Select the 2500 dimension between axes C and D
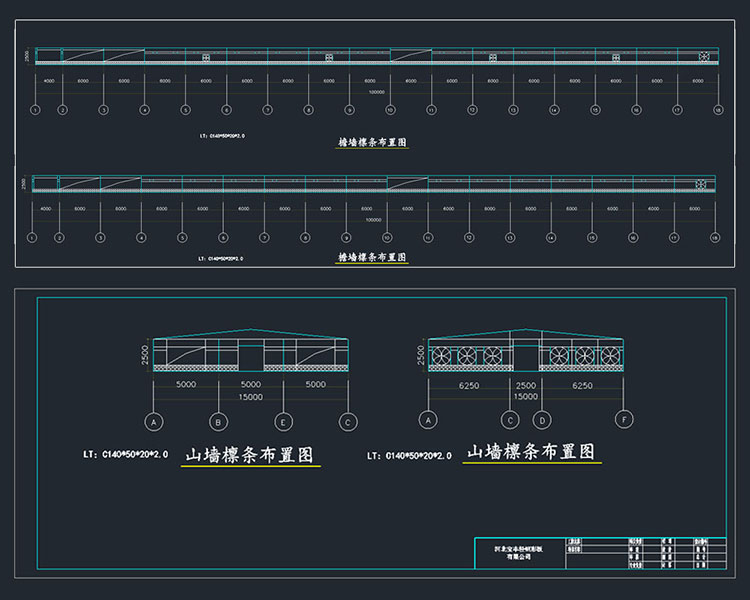The width and height of the screenshot is (750, 600). pyautogui.click(x=525, y=385)
